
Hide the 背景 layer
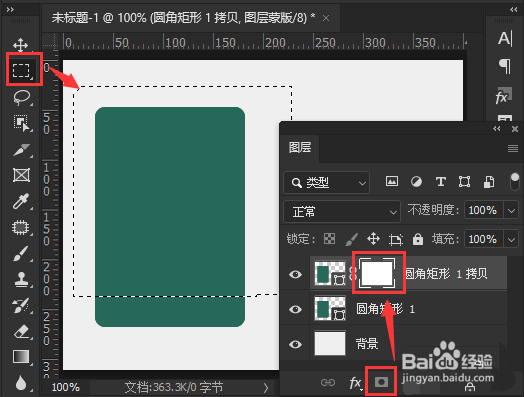tap(295, 344)
